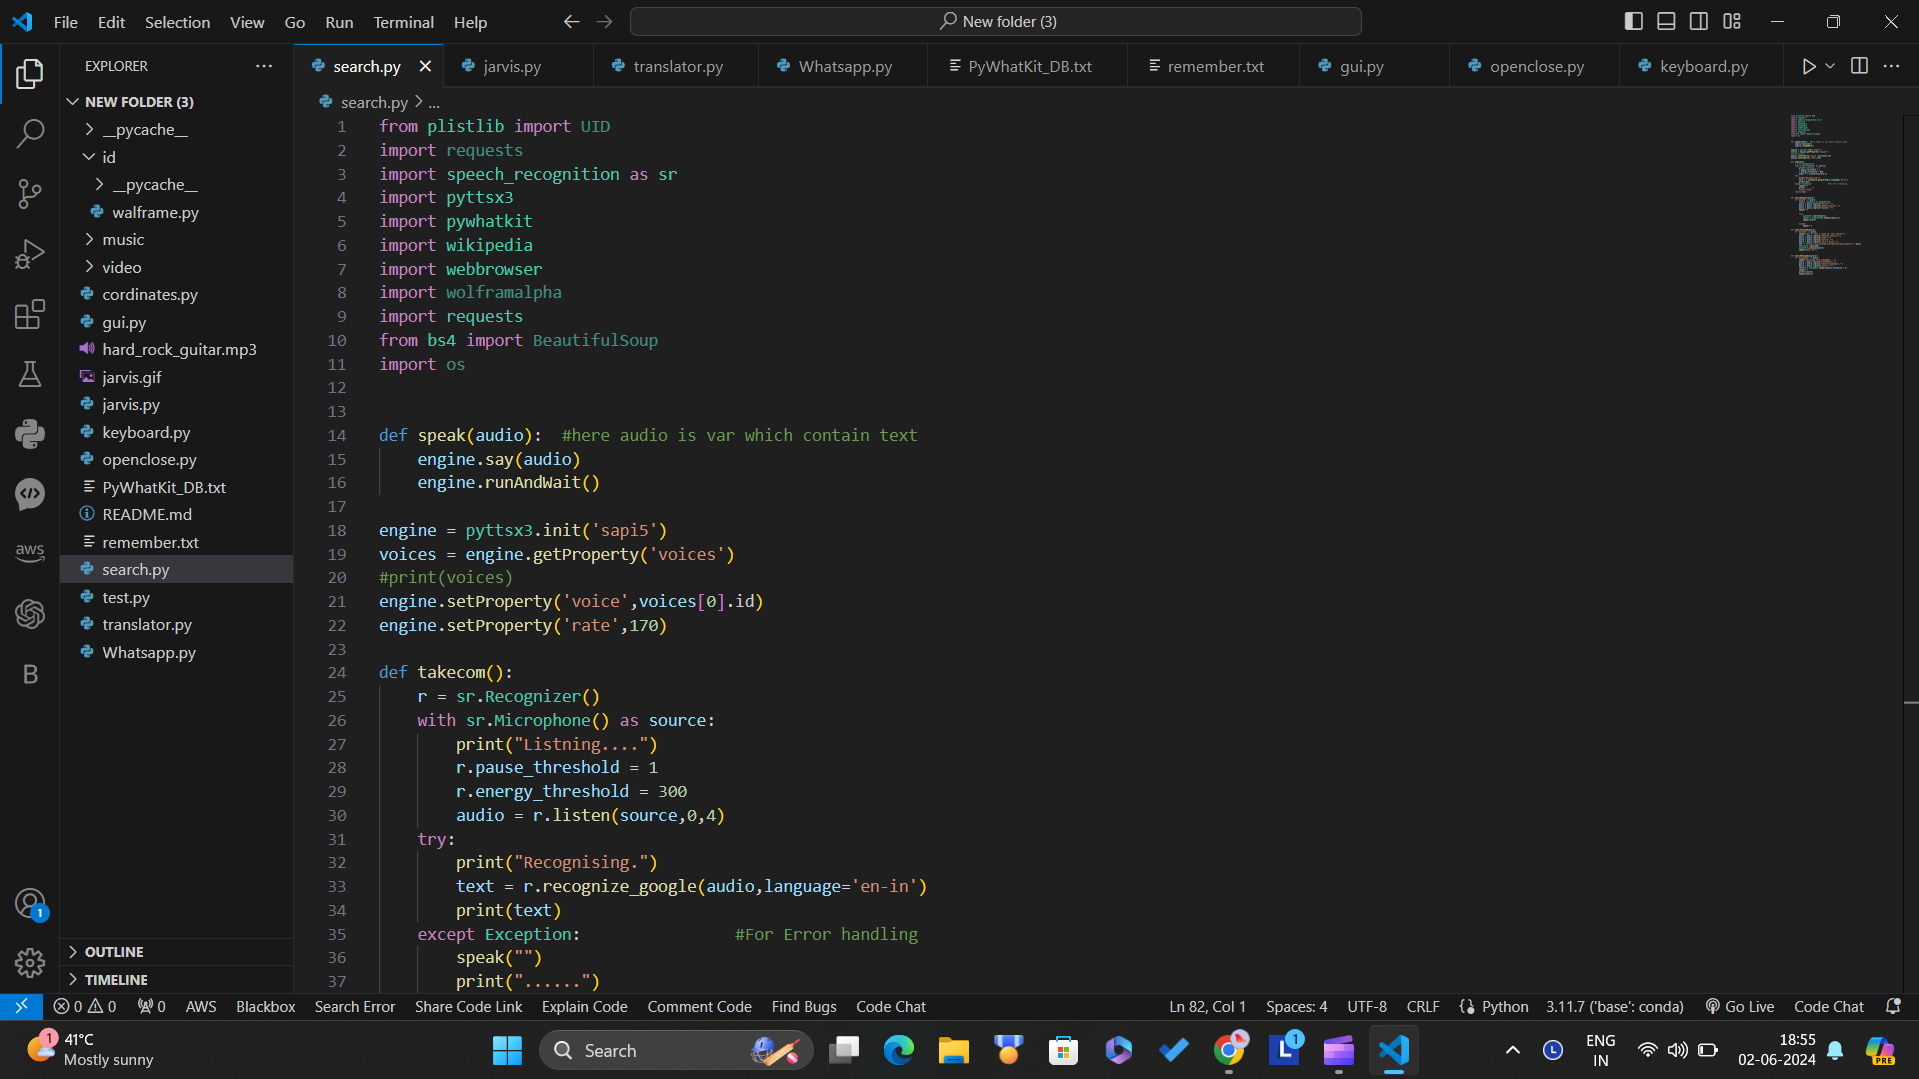
Task: Toggle Primary Side Bar visibility
Action: (1633, 21)
